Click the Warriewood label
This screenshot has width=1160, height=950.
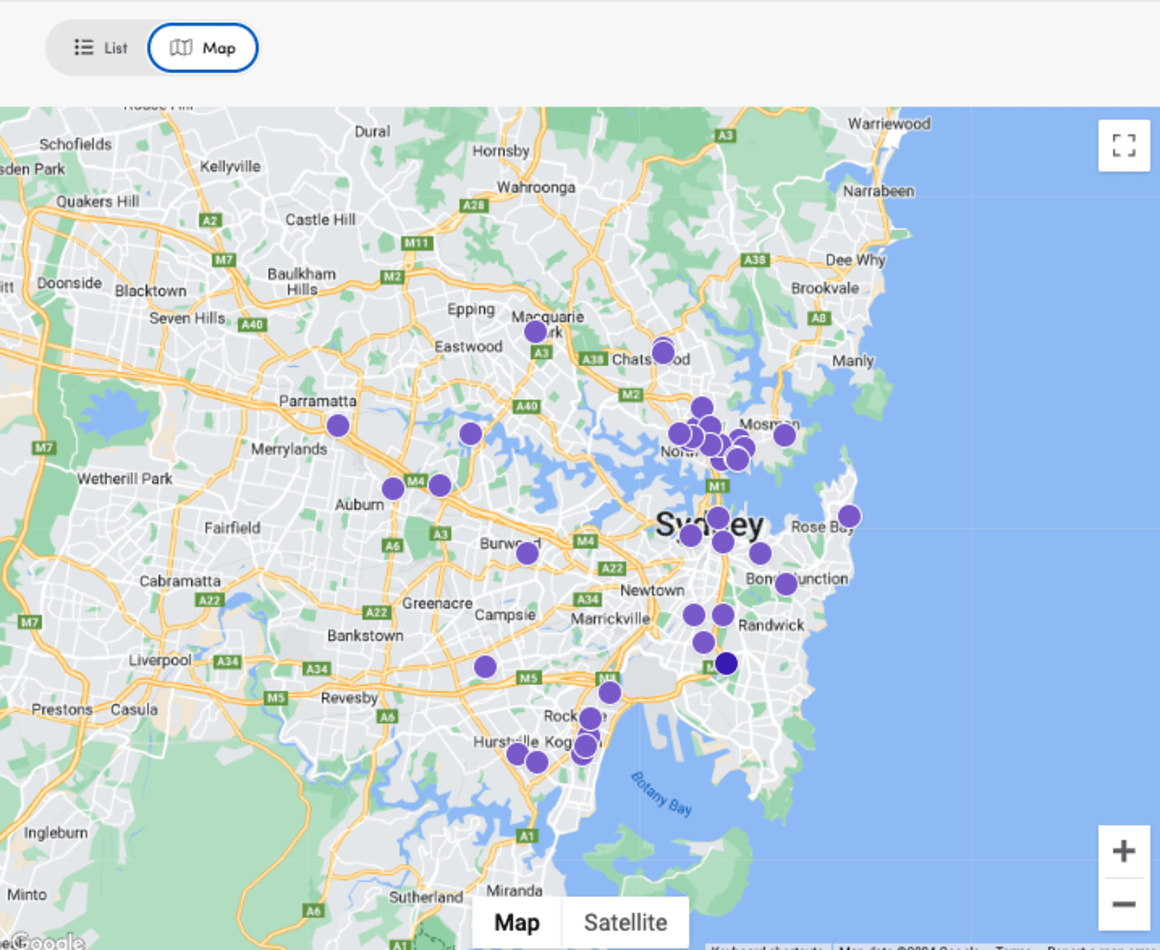[x=889, y=124]
